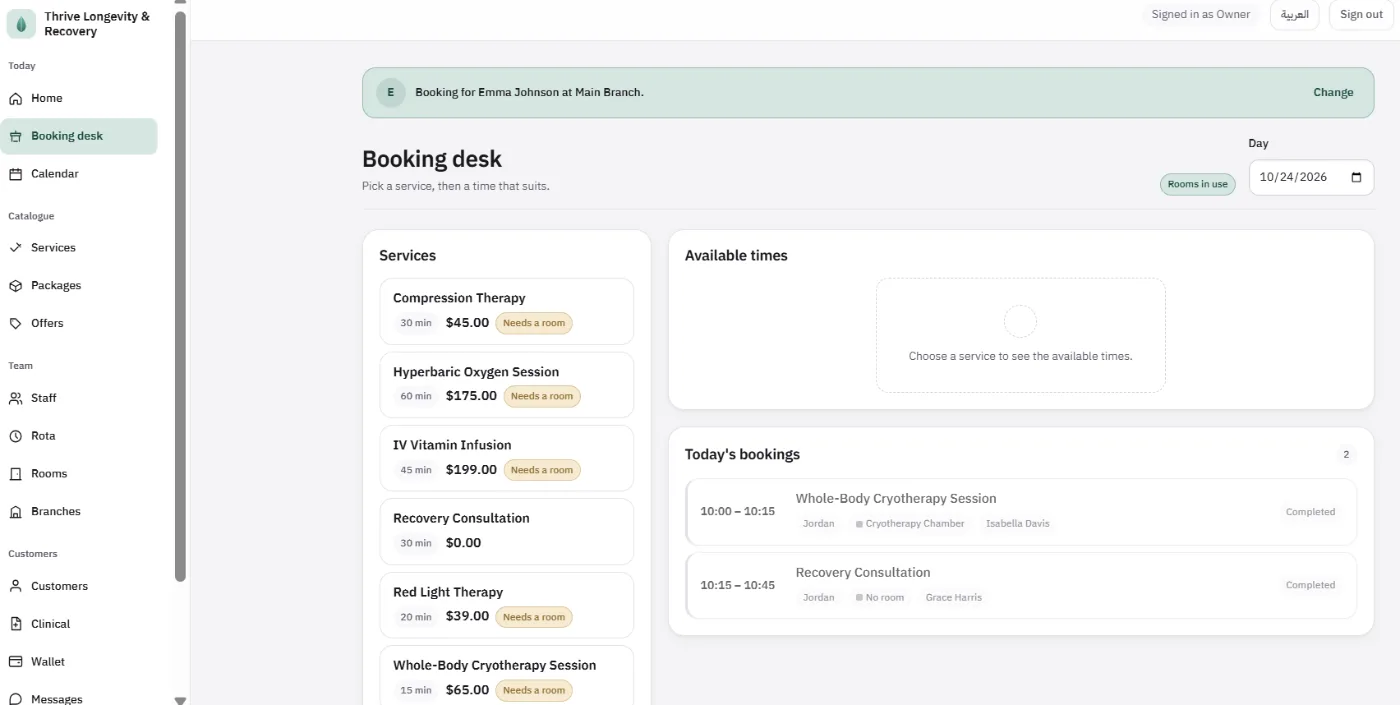
Task: Click the Cryotherapy Chamber room tag
Action: [910, 524]
